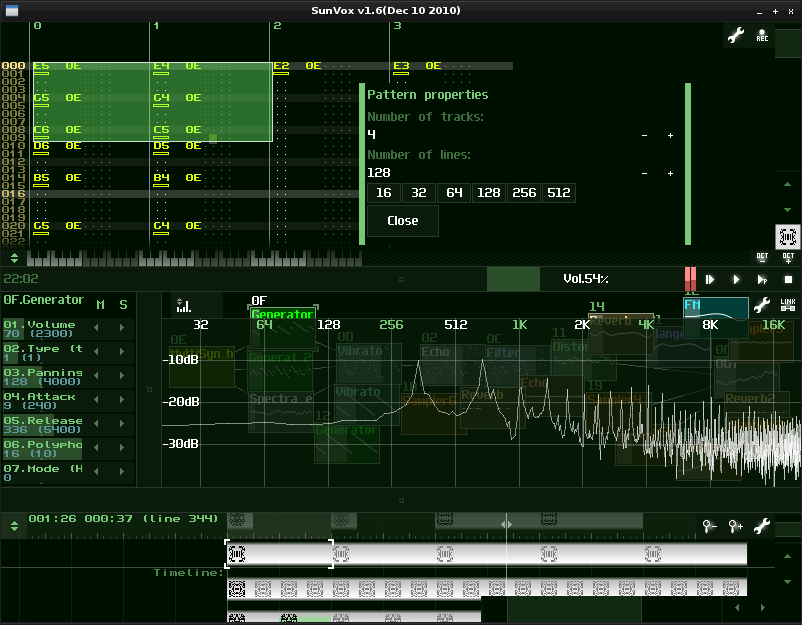Increase the number of tracks with plus

[670, 135]
